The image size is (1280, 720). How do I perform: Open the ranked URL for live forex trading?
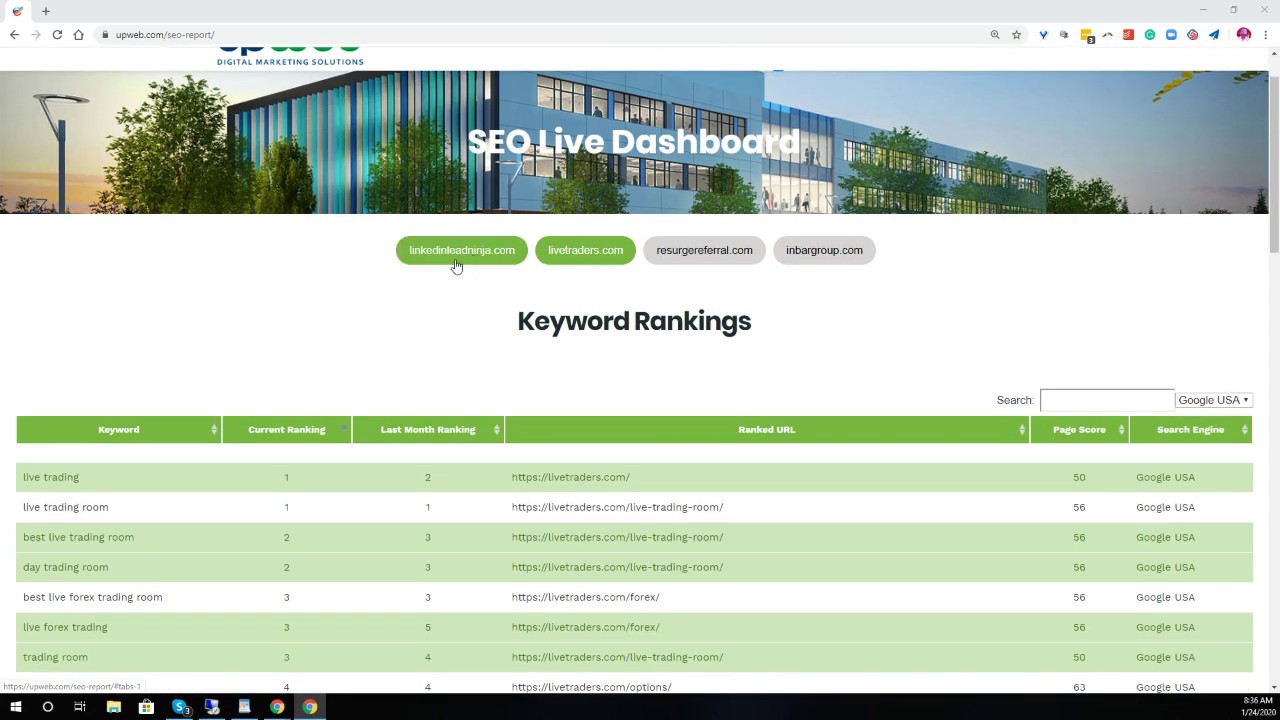point(585,627)
